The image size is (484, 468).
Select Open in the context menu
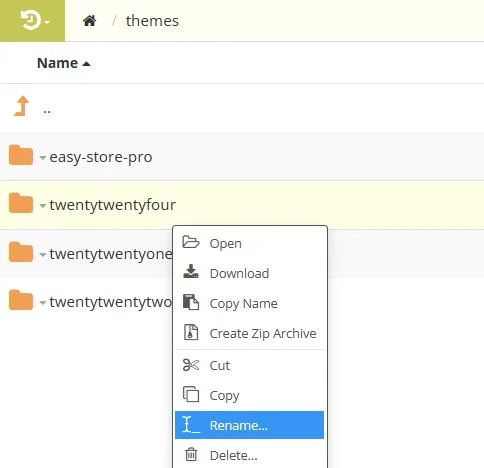pyautogui.click(x=249, y=243)
